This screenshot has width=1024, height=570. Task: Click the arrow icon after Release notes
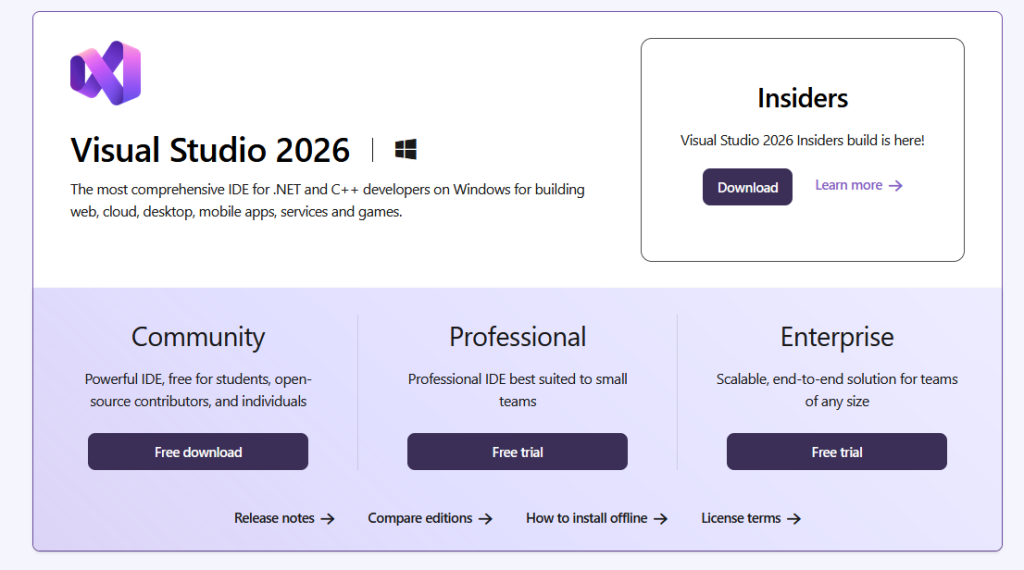328,519
